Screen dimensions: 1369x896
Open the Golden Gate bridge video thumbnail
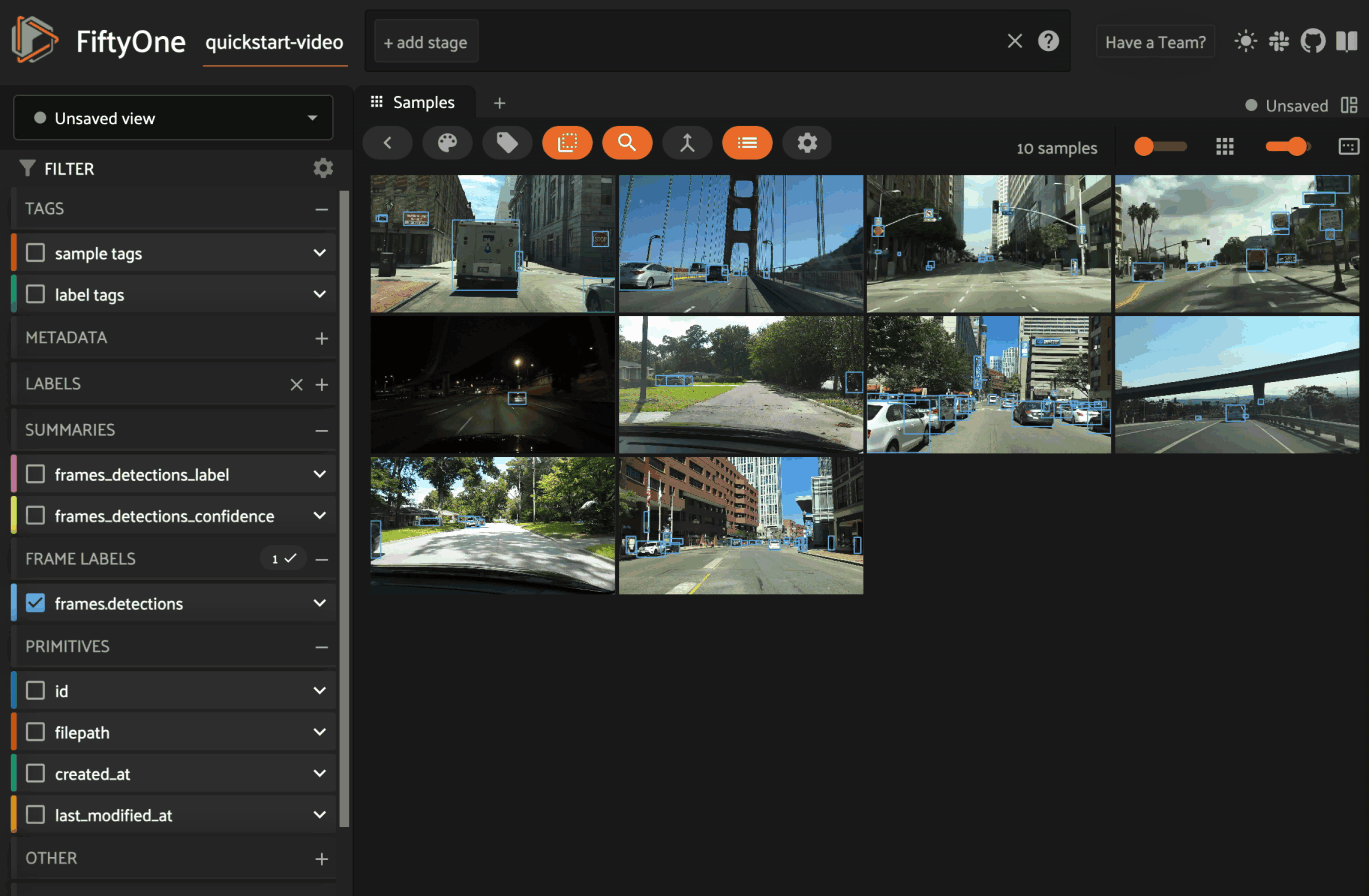coord(741,244)
